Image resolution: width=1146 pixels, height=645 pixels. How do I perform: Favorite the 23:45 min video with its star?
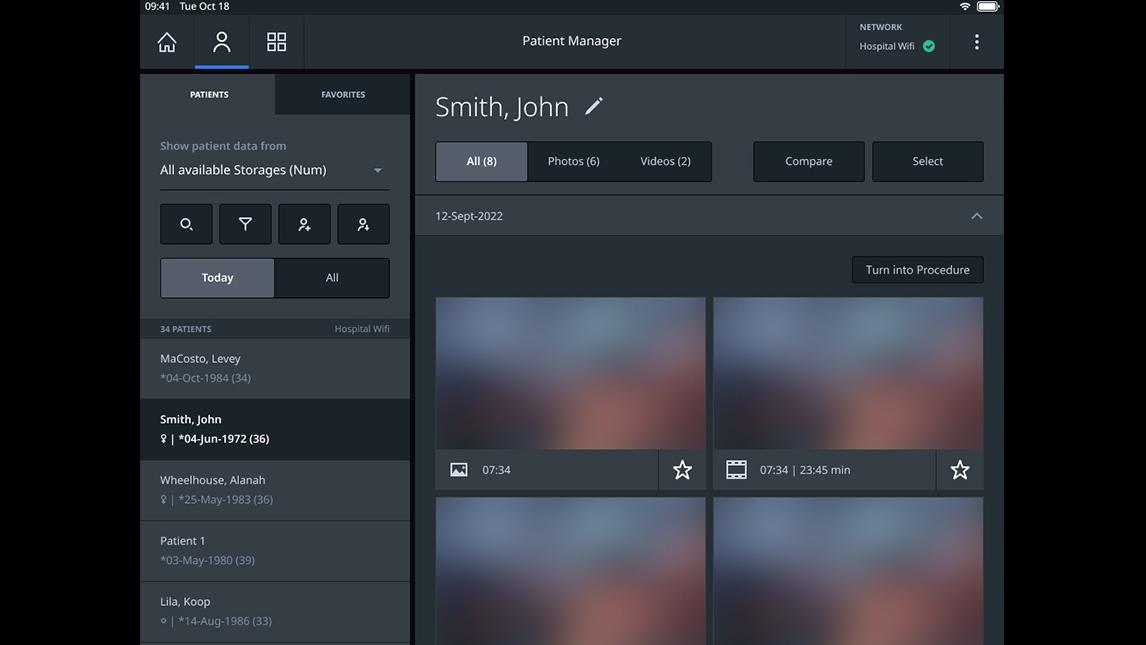[960, 470]
